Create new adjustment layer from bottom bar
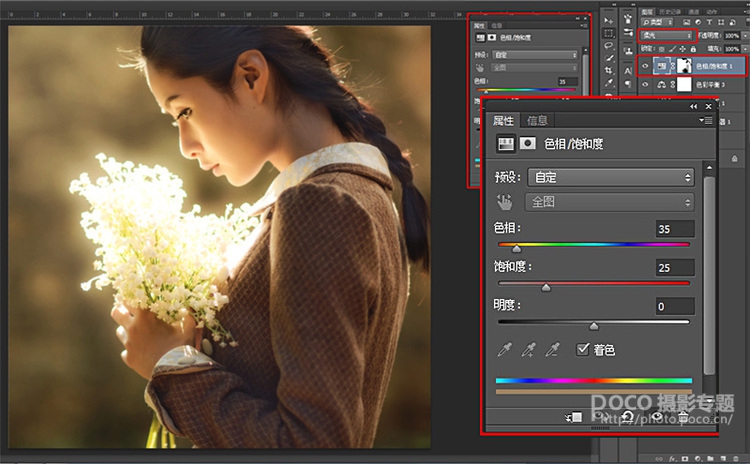The image size is (750, 464). tap(698, 459)
